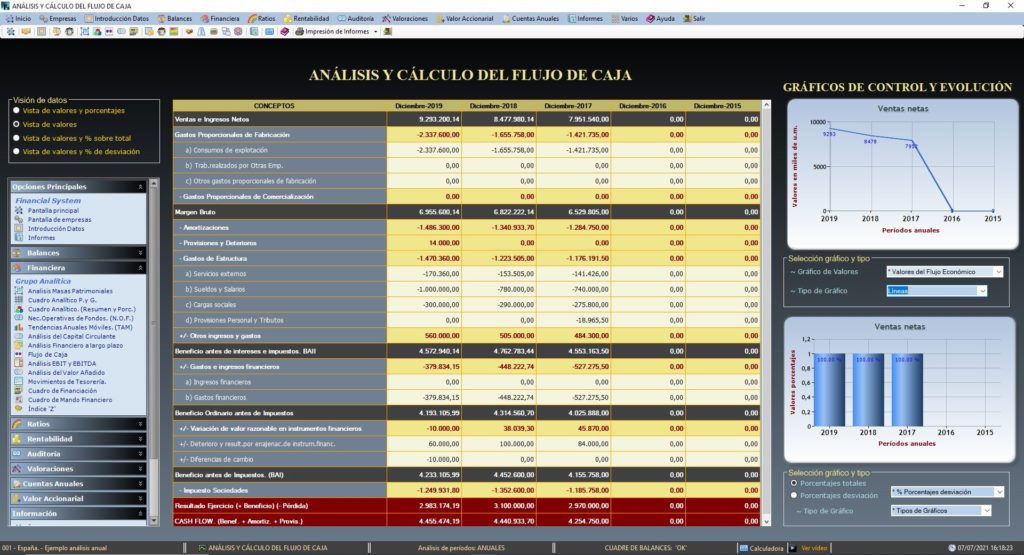Click the Análisis Financiero a largo plazo icon
The height and width of the screenshot is (555, 1024).
pos(18,346)
